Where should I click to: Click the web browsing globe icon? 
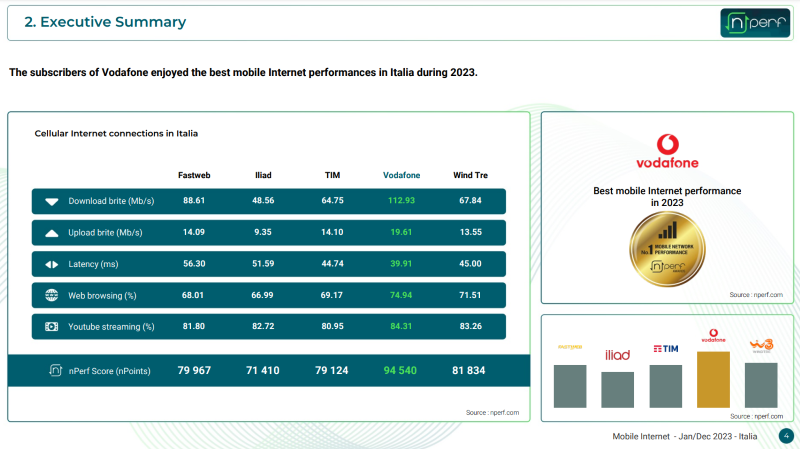coord(52,296)
